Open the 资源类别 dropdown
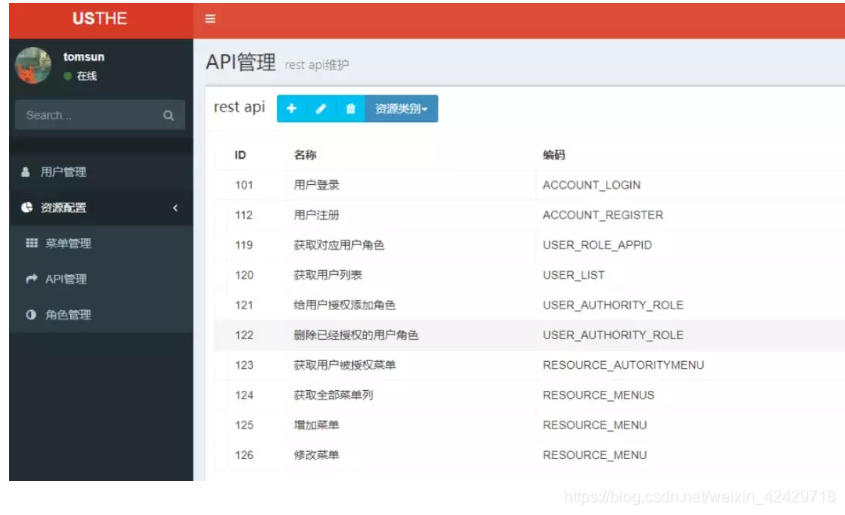845x515 pixels. (x=401, y=108)
